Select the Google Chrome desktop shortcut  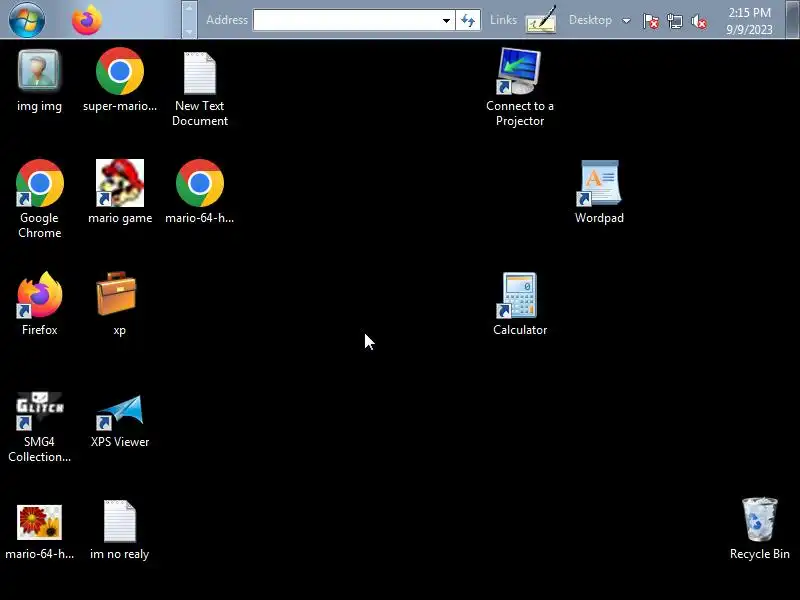coord(39,199)
